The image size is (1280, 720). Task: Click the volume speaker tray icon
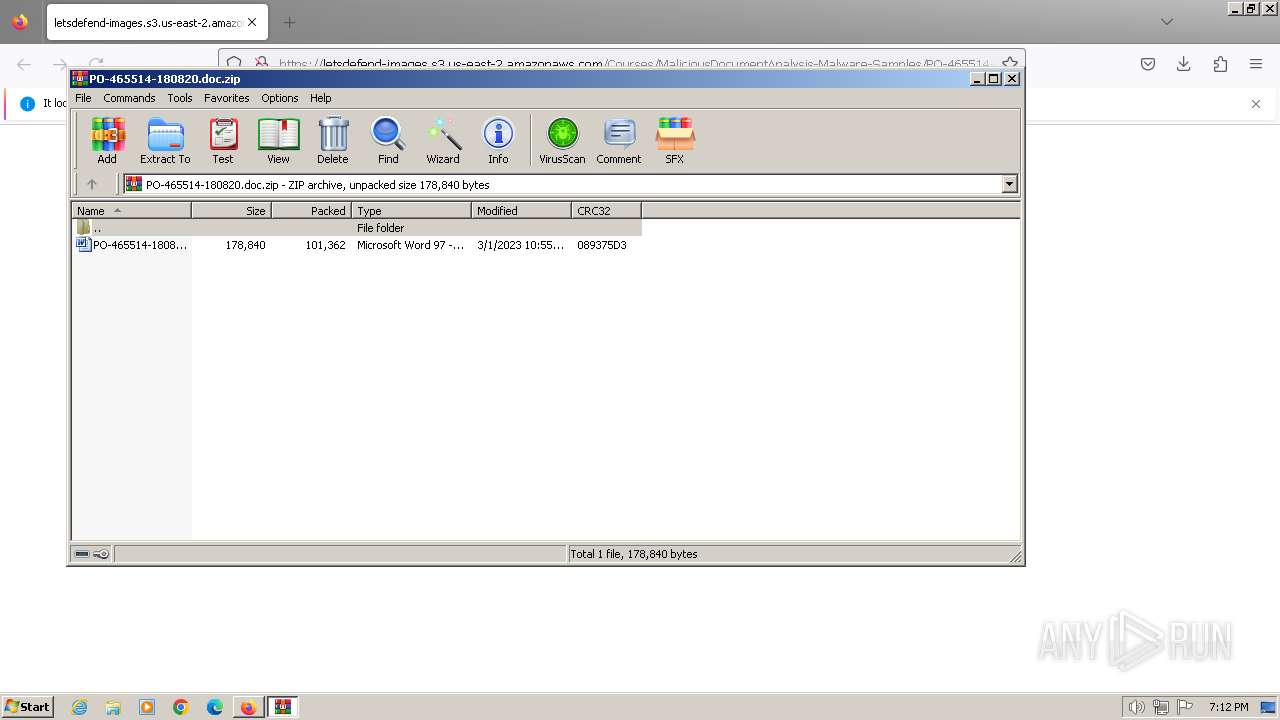[1136, 707]
